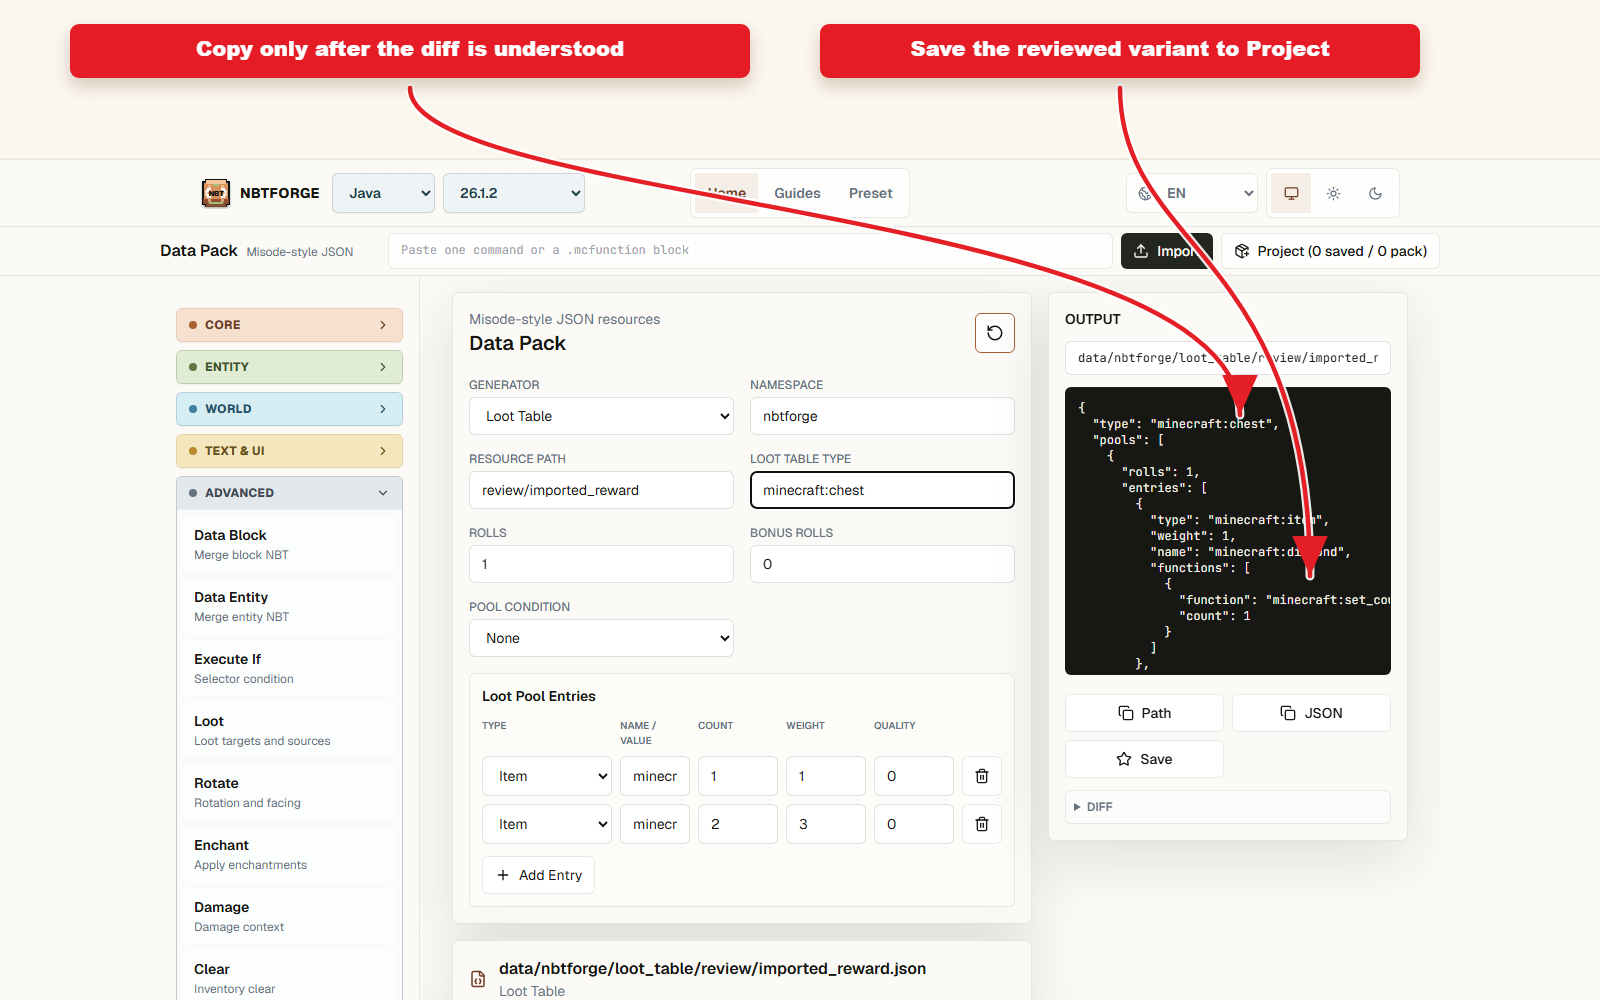The height and width of the screenshot is (1000, 1600).
Task: Collapse the ADVANCED sidebar category
Action: coord(289,493)
